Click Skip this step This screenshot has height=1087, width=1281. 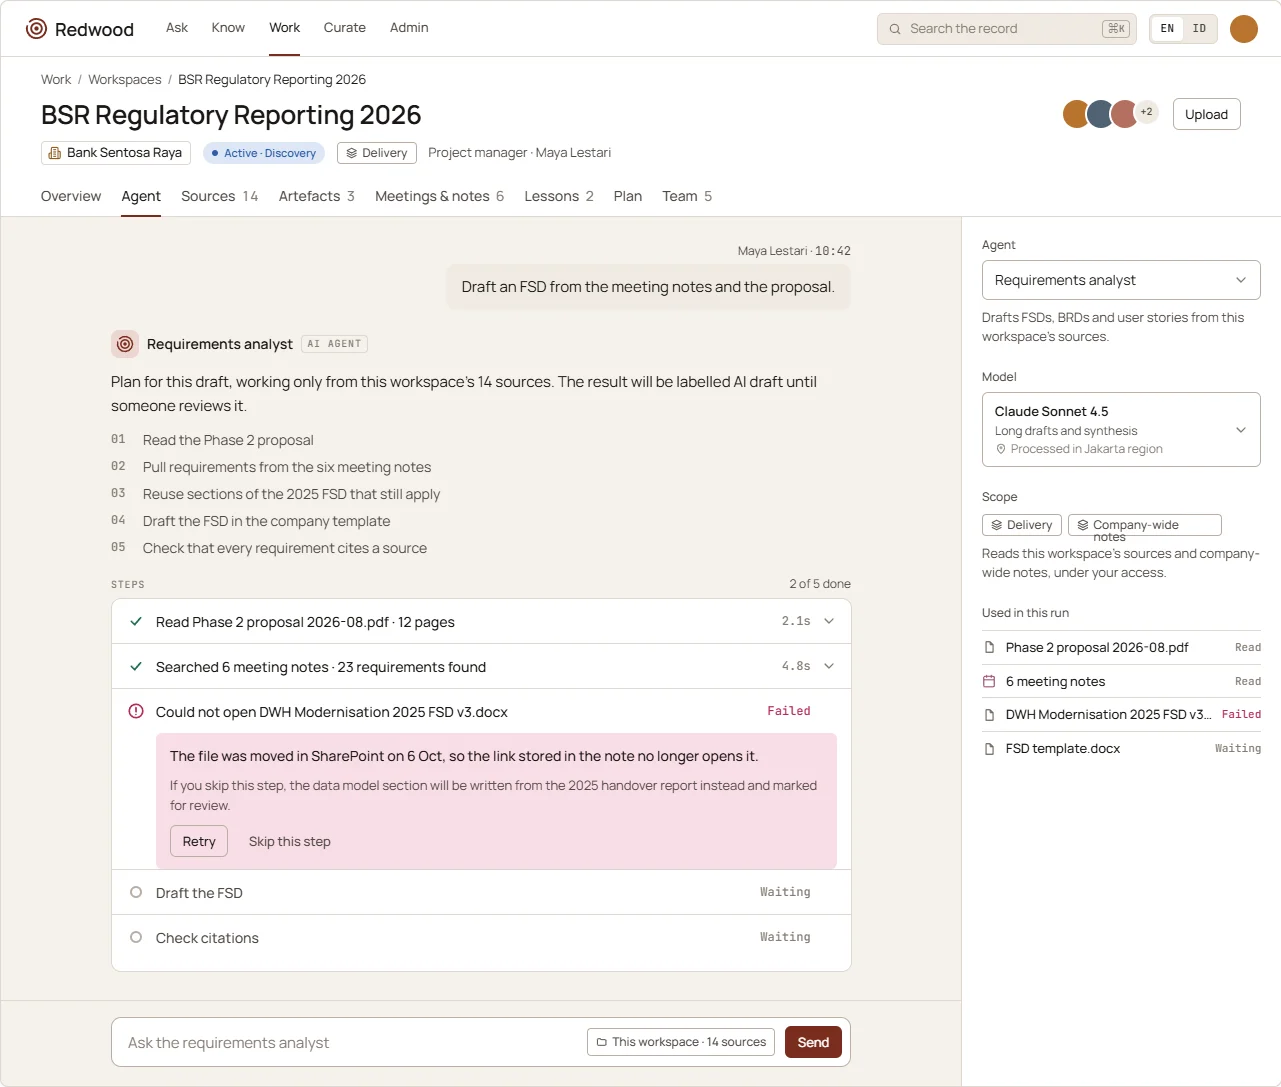[x=290, y=841]
